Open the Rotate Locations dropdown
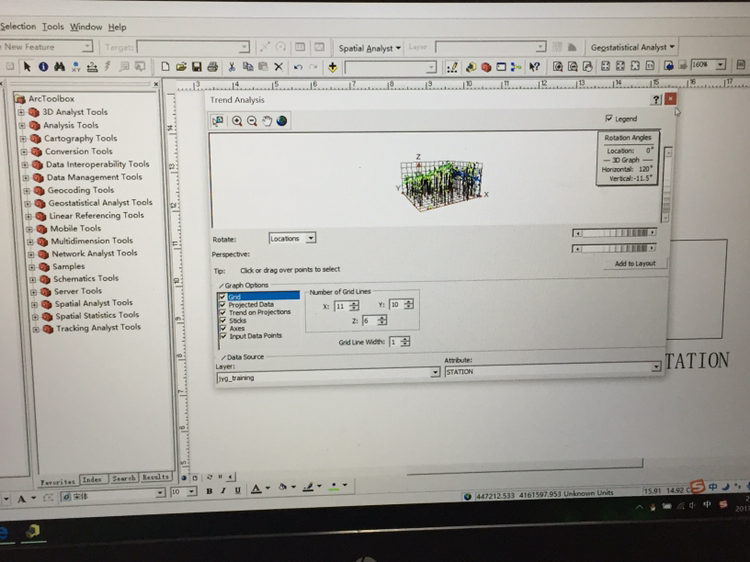The height and width of the screenshot is (562, 750). coord(310,238)
